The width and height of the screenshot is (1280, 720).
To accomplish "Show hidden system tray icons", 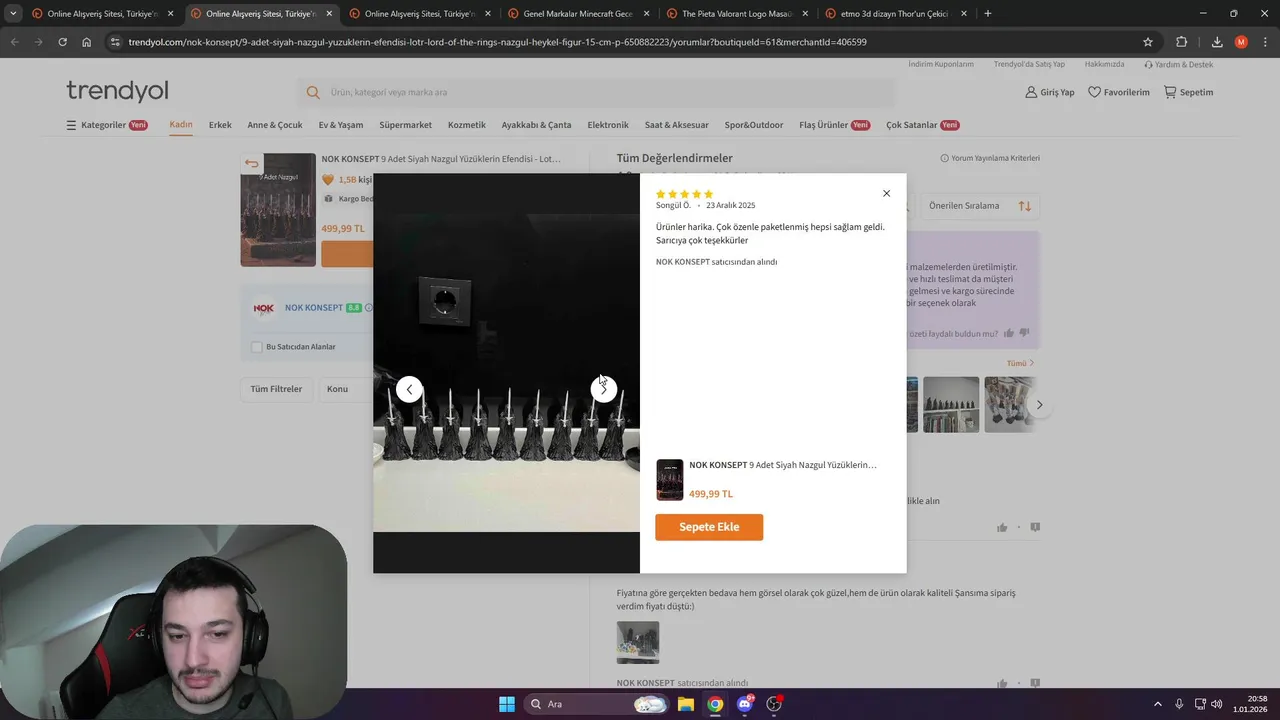I will (x=1158, y=704).
